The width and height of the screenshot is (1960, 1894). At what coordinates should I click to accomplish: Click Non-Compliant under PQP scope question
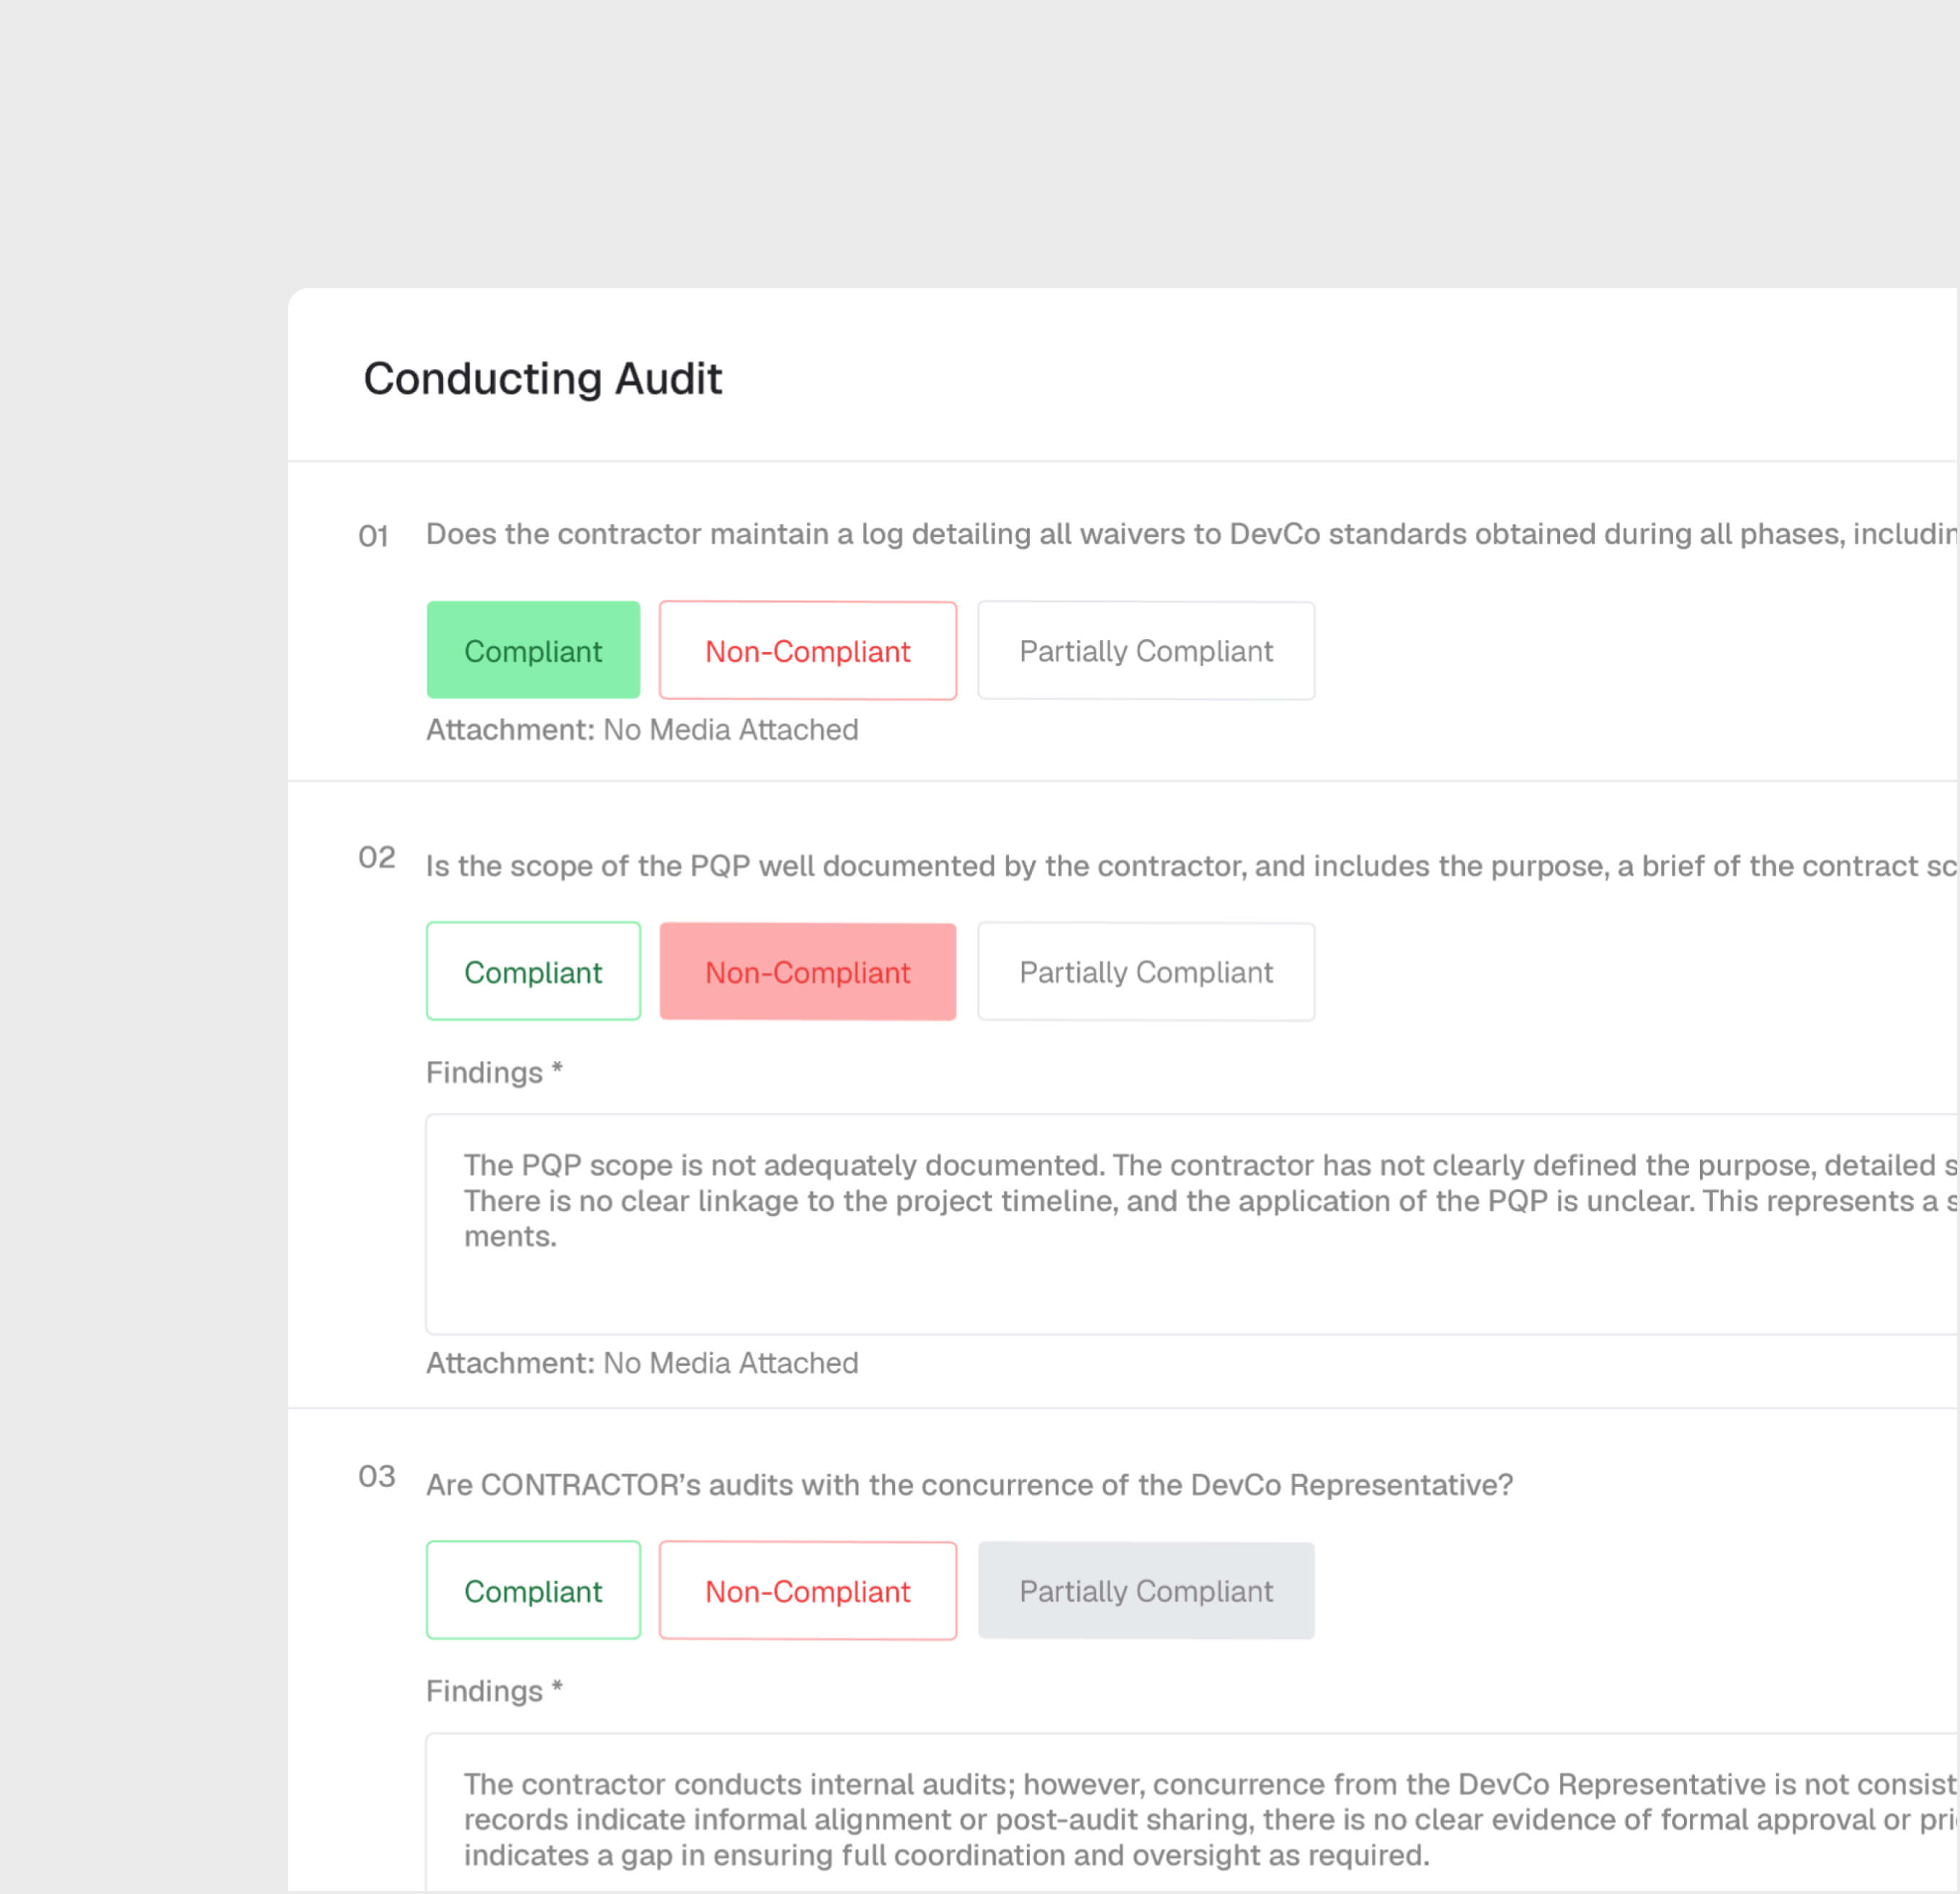click(807, 972)
